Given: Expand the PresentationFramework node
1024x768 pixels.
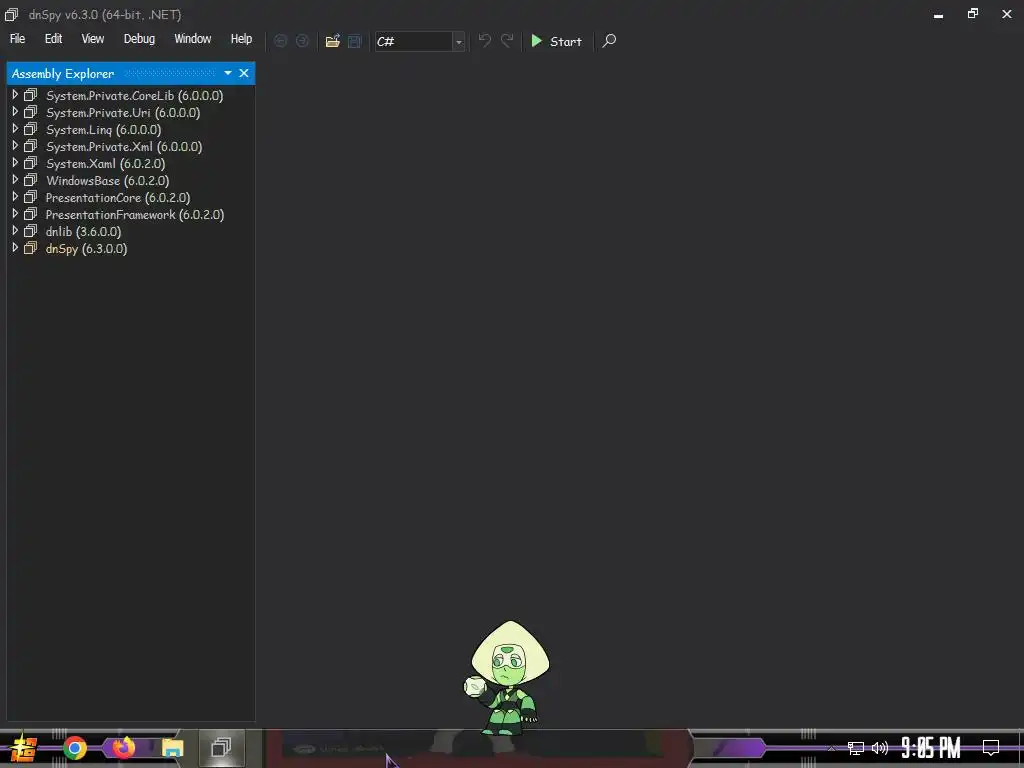Looking at the screenshot, I should [15, 214].
